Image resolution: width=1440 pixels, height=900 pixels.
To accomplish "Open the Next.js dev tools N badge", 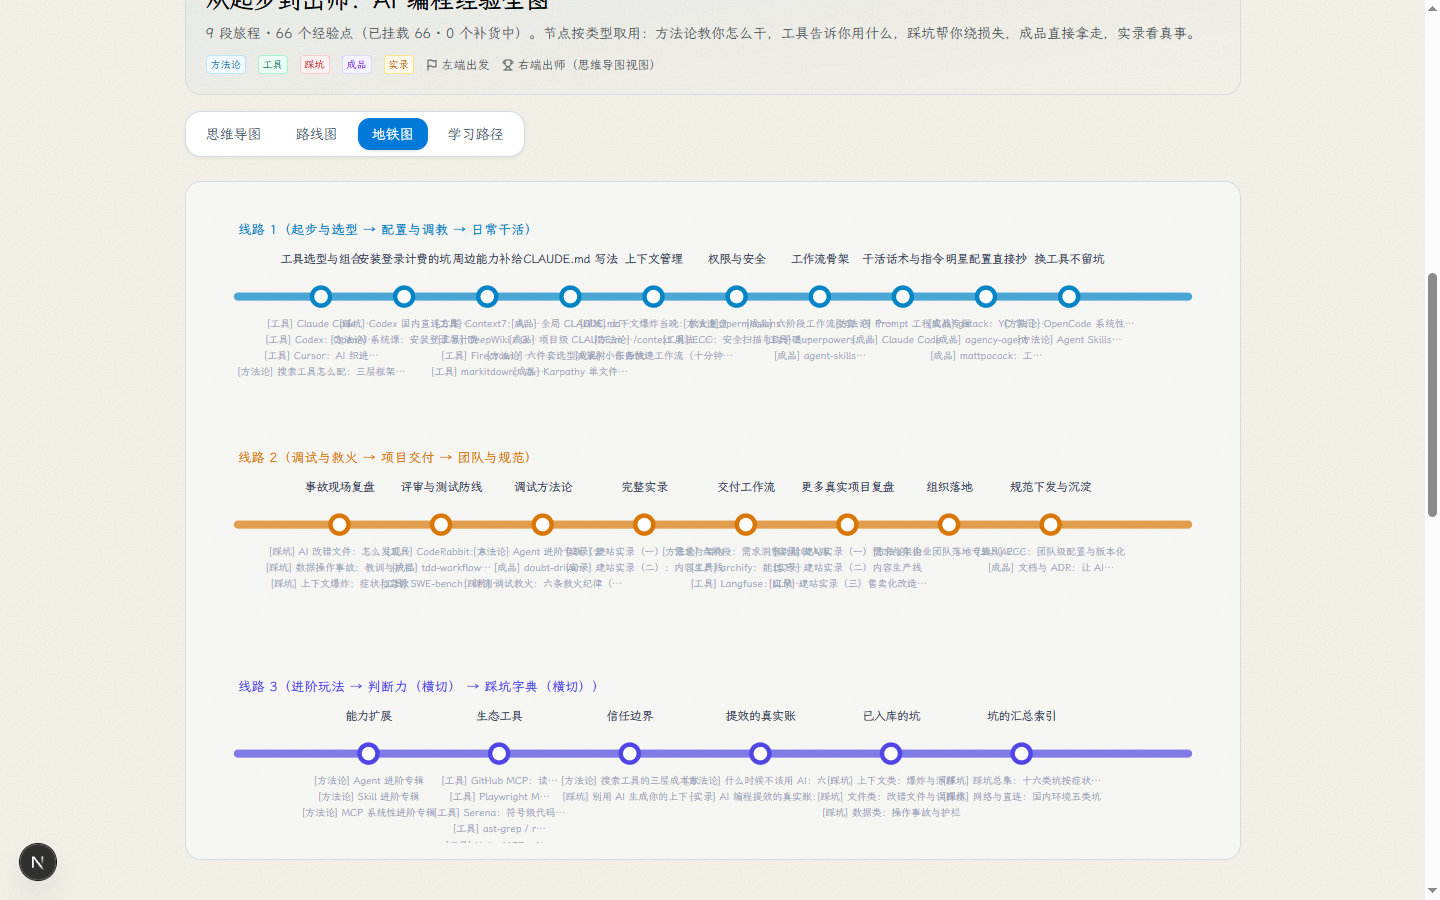I will (38, 862).
